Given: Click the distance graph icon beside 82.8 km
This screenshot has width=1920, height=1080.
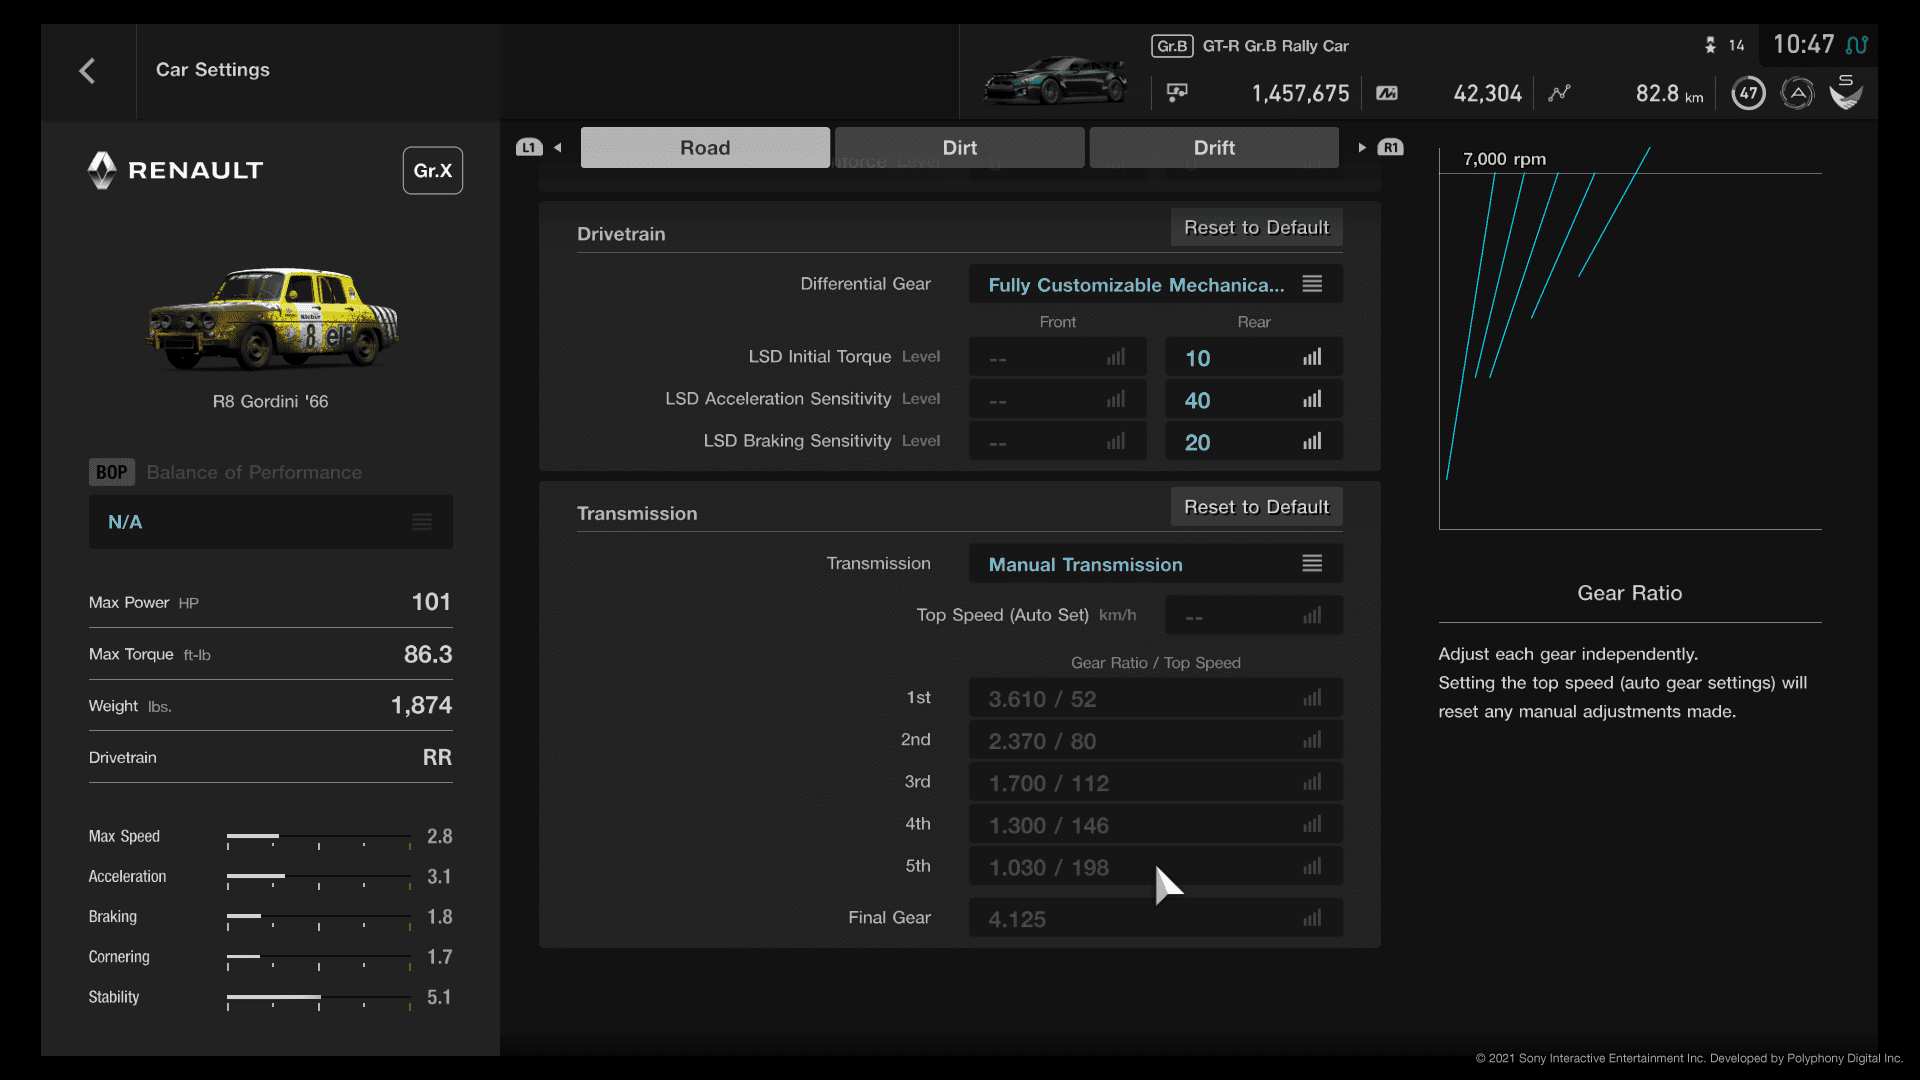Looking at the screenshot, I should click(1559, 93).
